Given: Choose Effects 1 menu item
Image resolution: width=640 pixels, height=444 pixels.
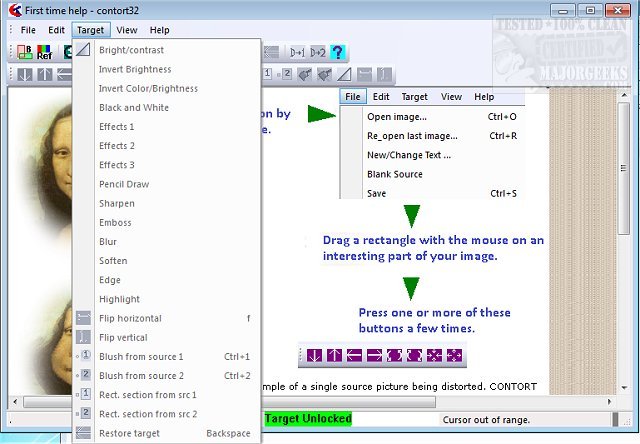Looking at the screenshot, I should coord(167,127).
